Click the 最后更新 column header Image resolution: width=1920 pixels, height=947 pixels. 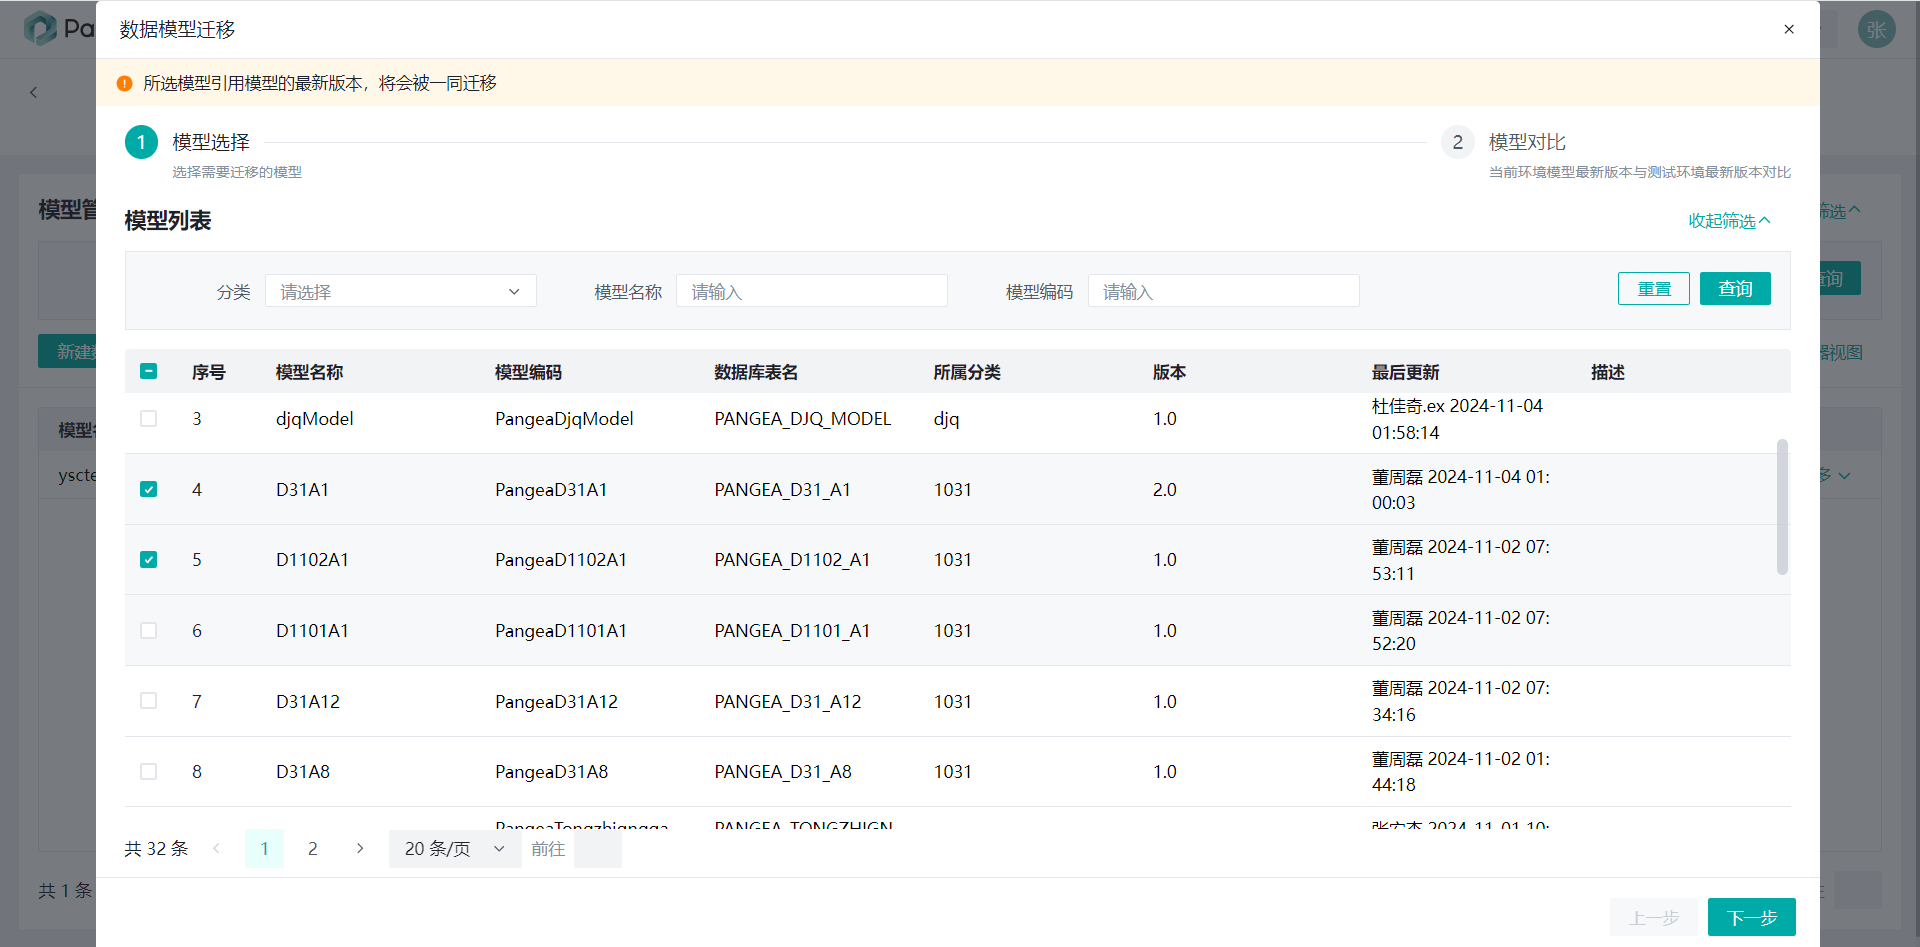click(1405, 372)
